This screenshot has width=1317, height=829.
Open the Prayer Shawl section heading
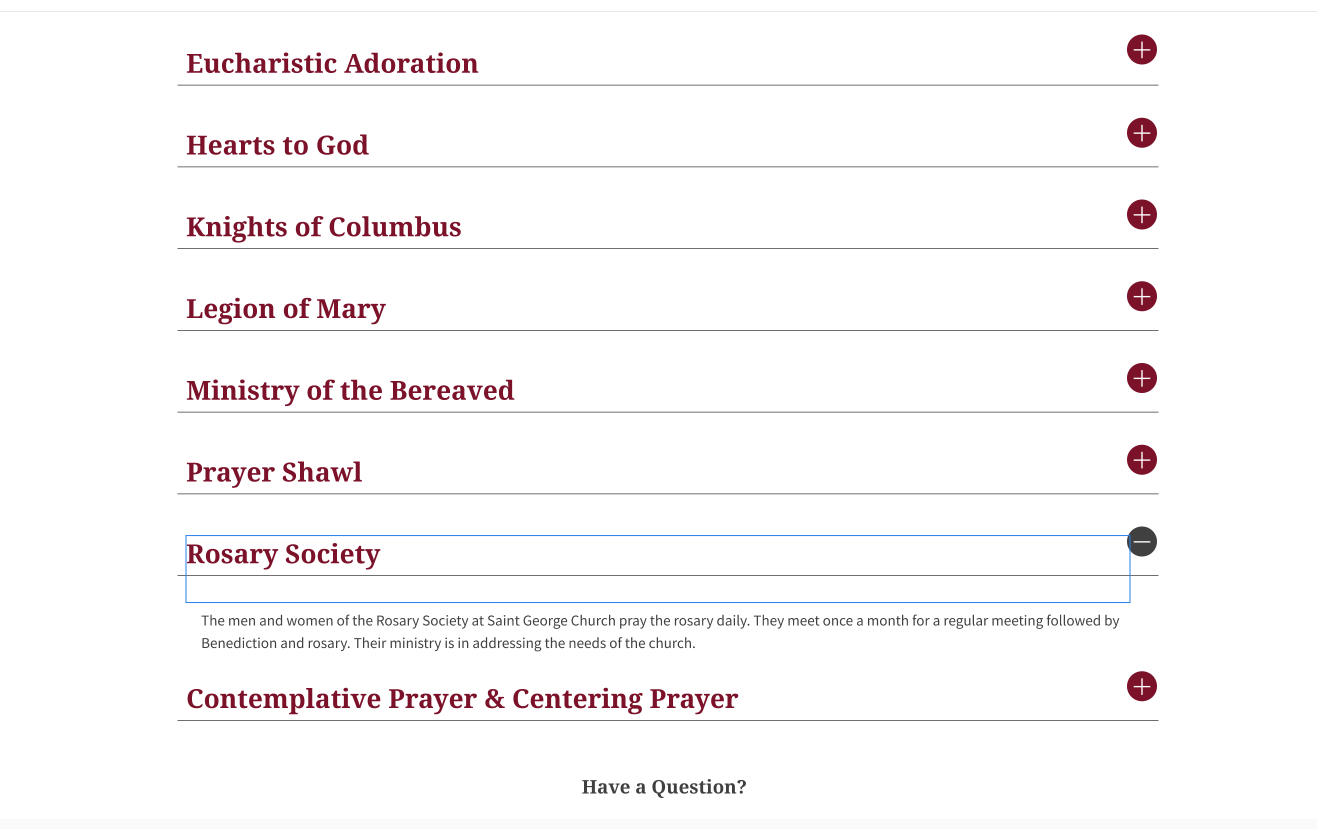[x=274, y=473]
